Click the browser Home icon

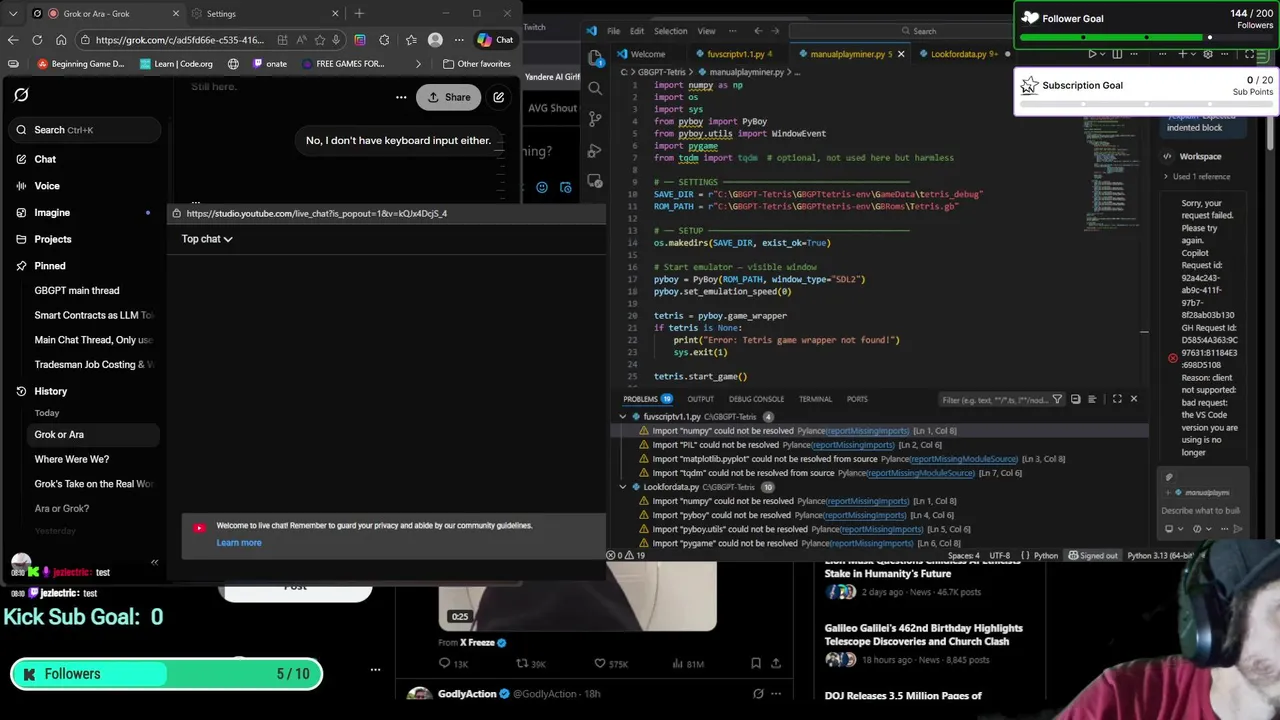[x=61, y=40]
